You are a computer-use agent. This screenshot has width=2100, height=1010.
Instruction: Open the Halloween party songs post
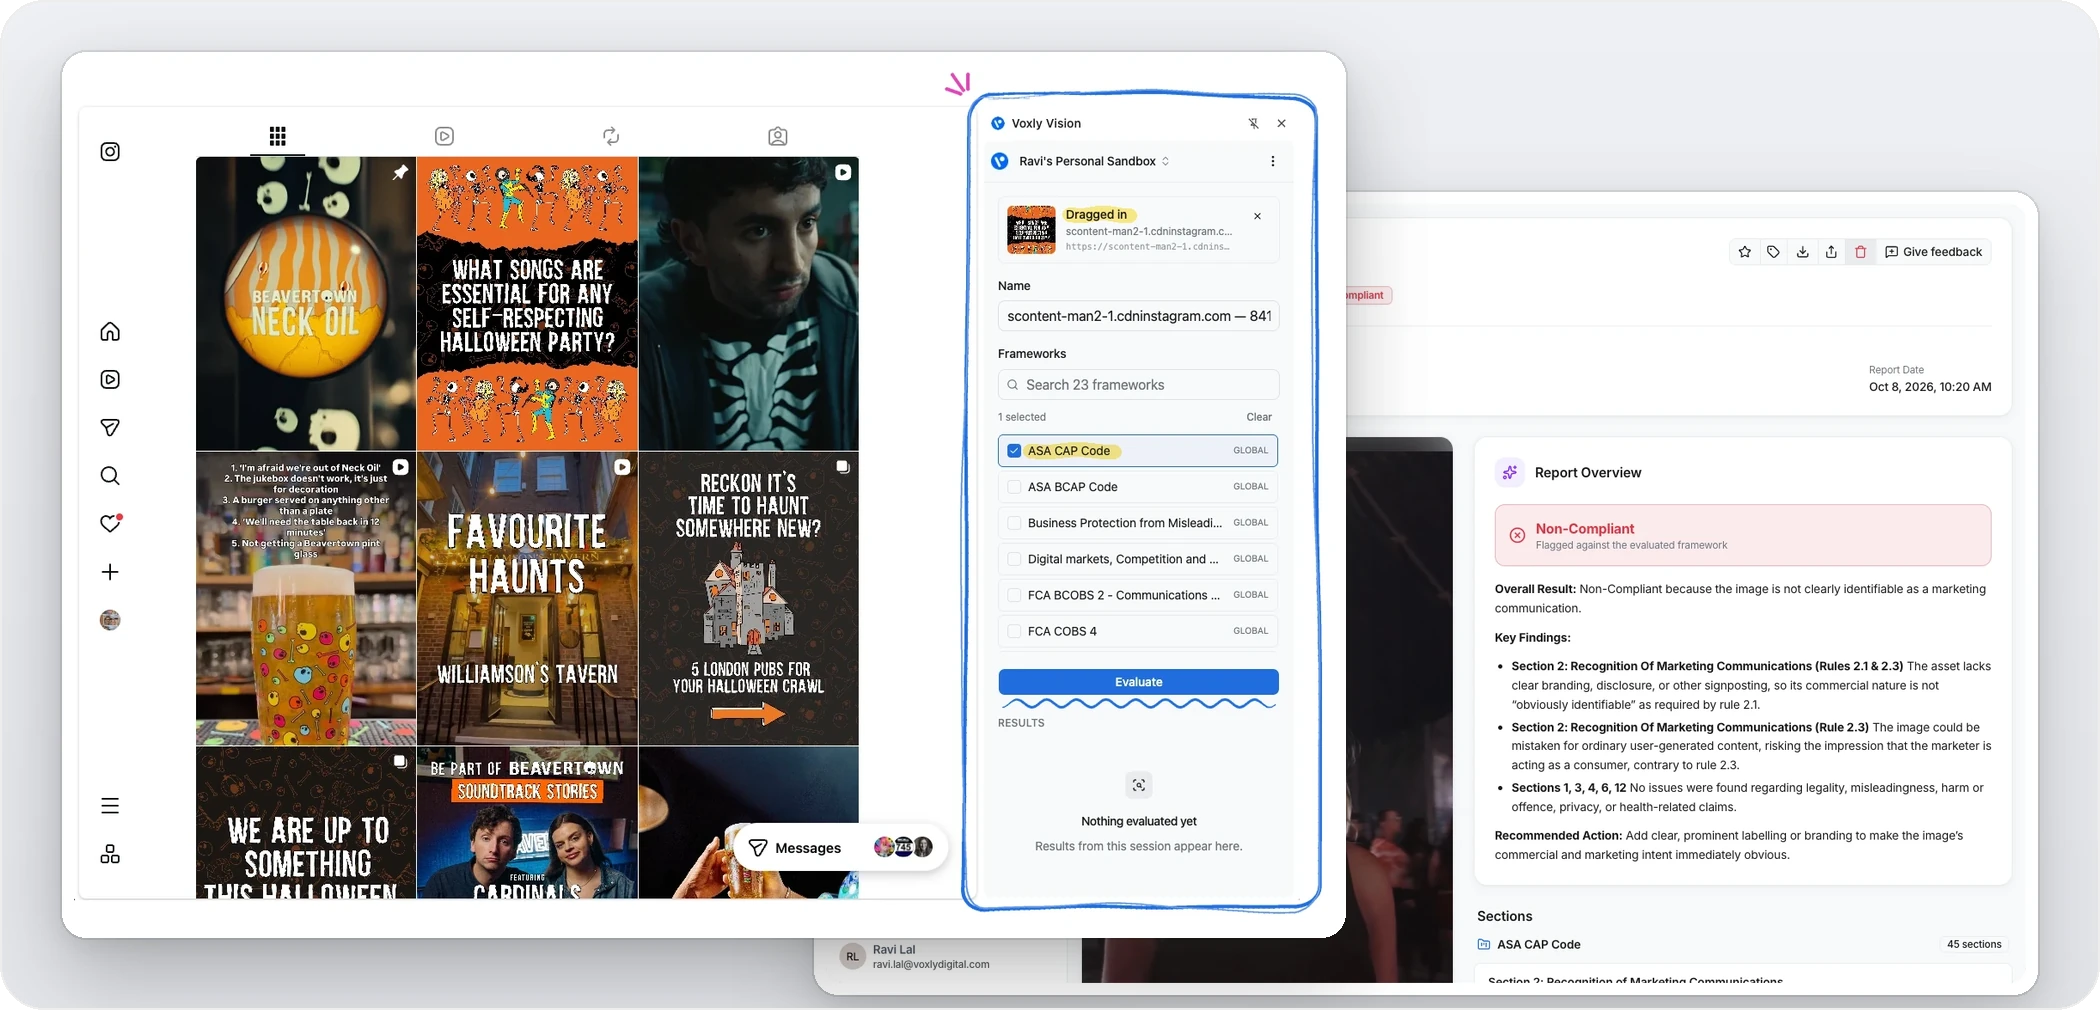point(527,303)
